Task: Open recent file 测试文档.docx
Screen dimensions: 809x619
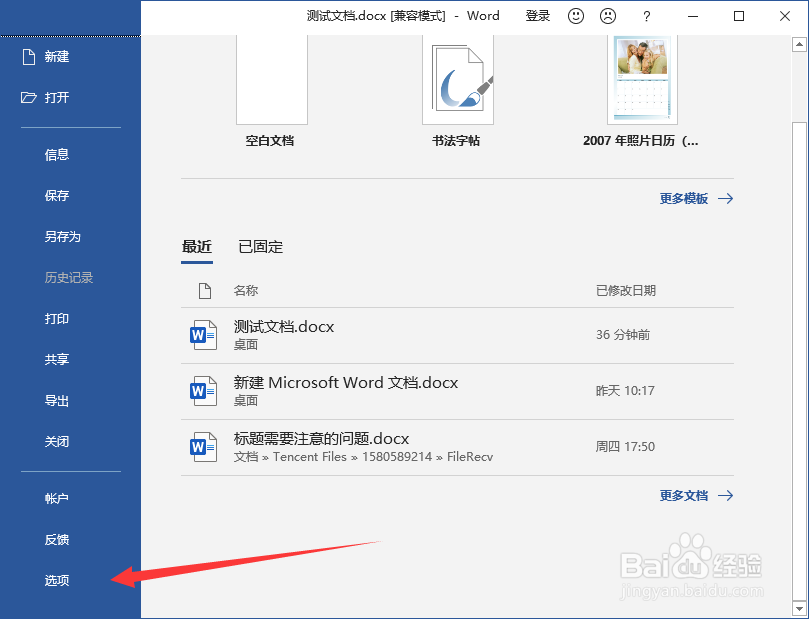Action: [457, 335]
